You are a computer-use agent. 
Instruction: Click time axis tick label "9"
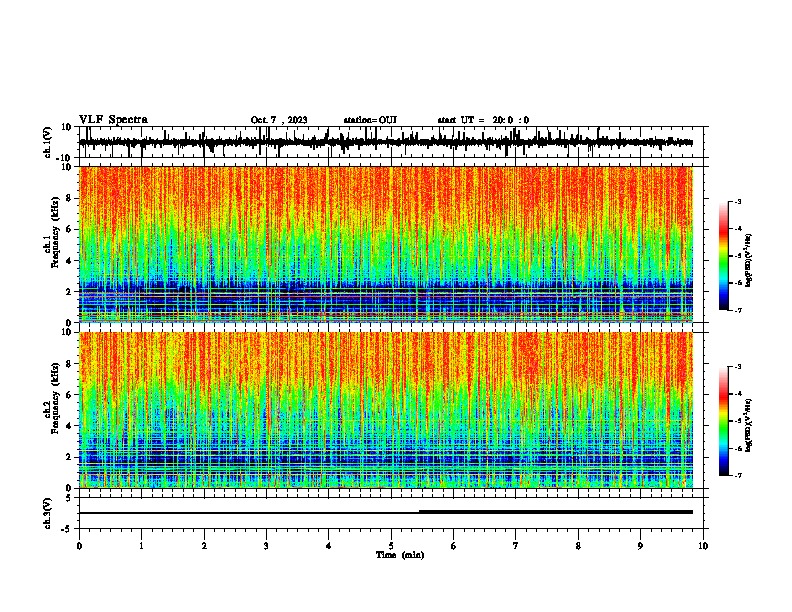tap(640, 546)
